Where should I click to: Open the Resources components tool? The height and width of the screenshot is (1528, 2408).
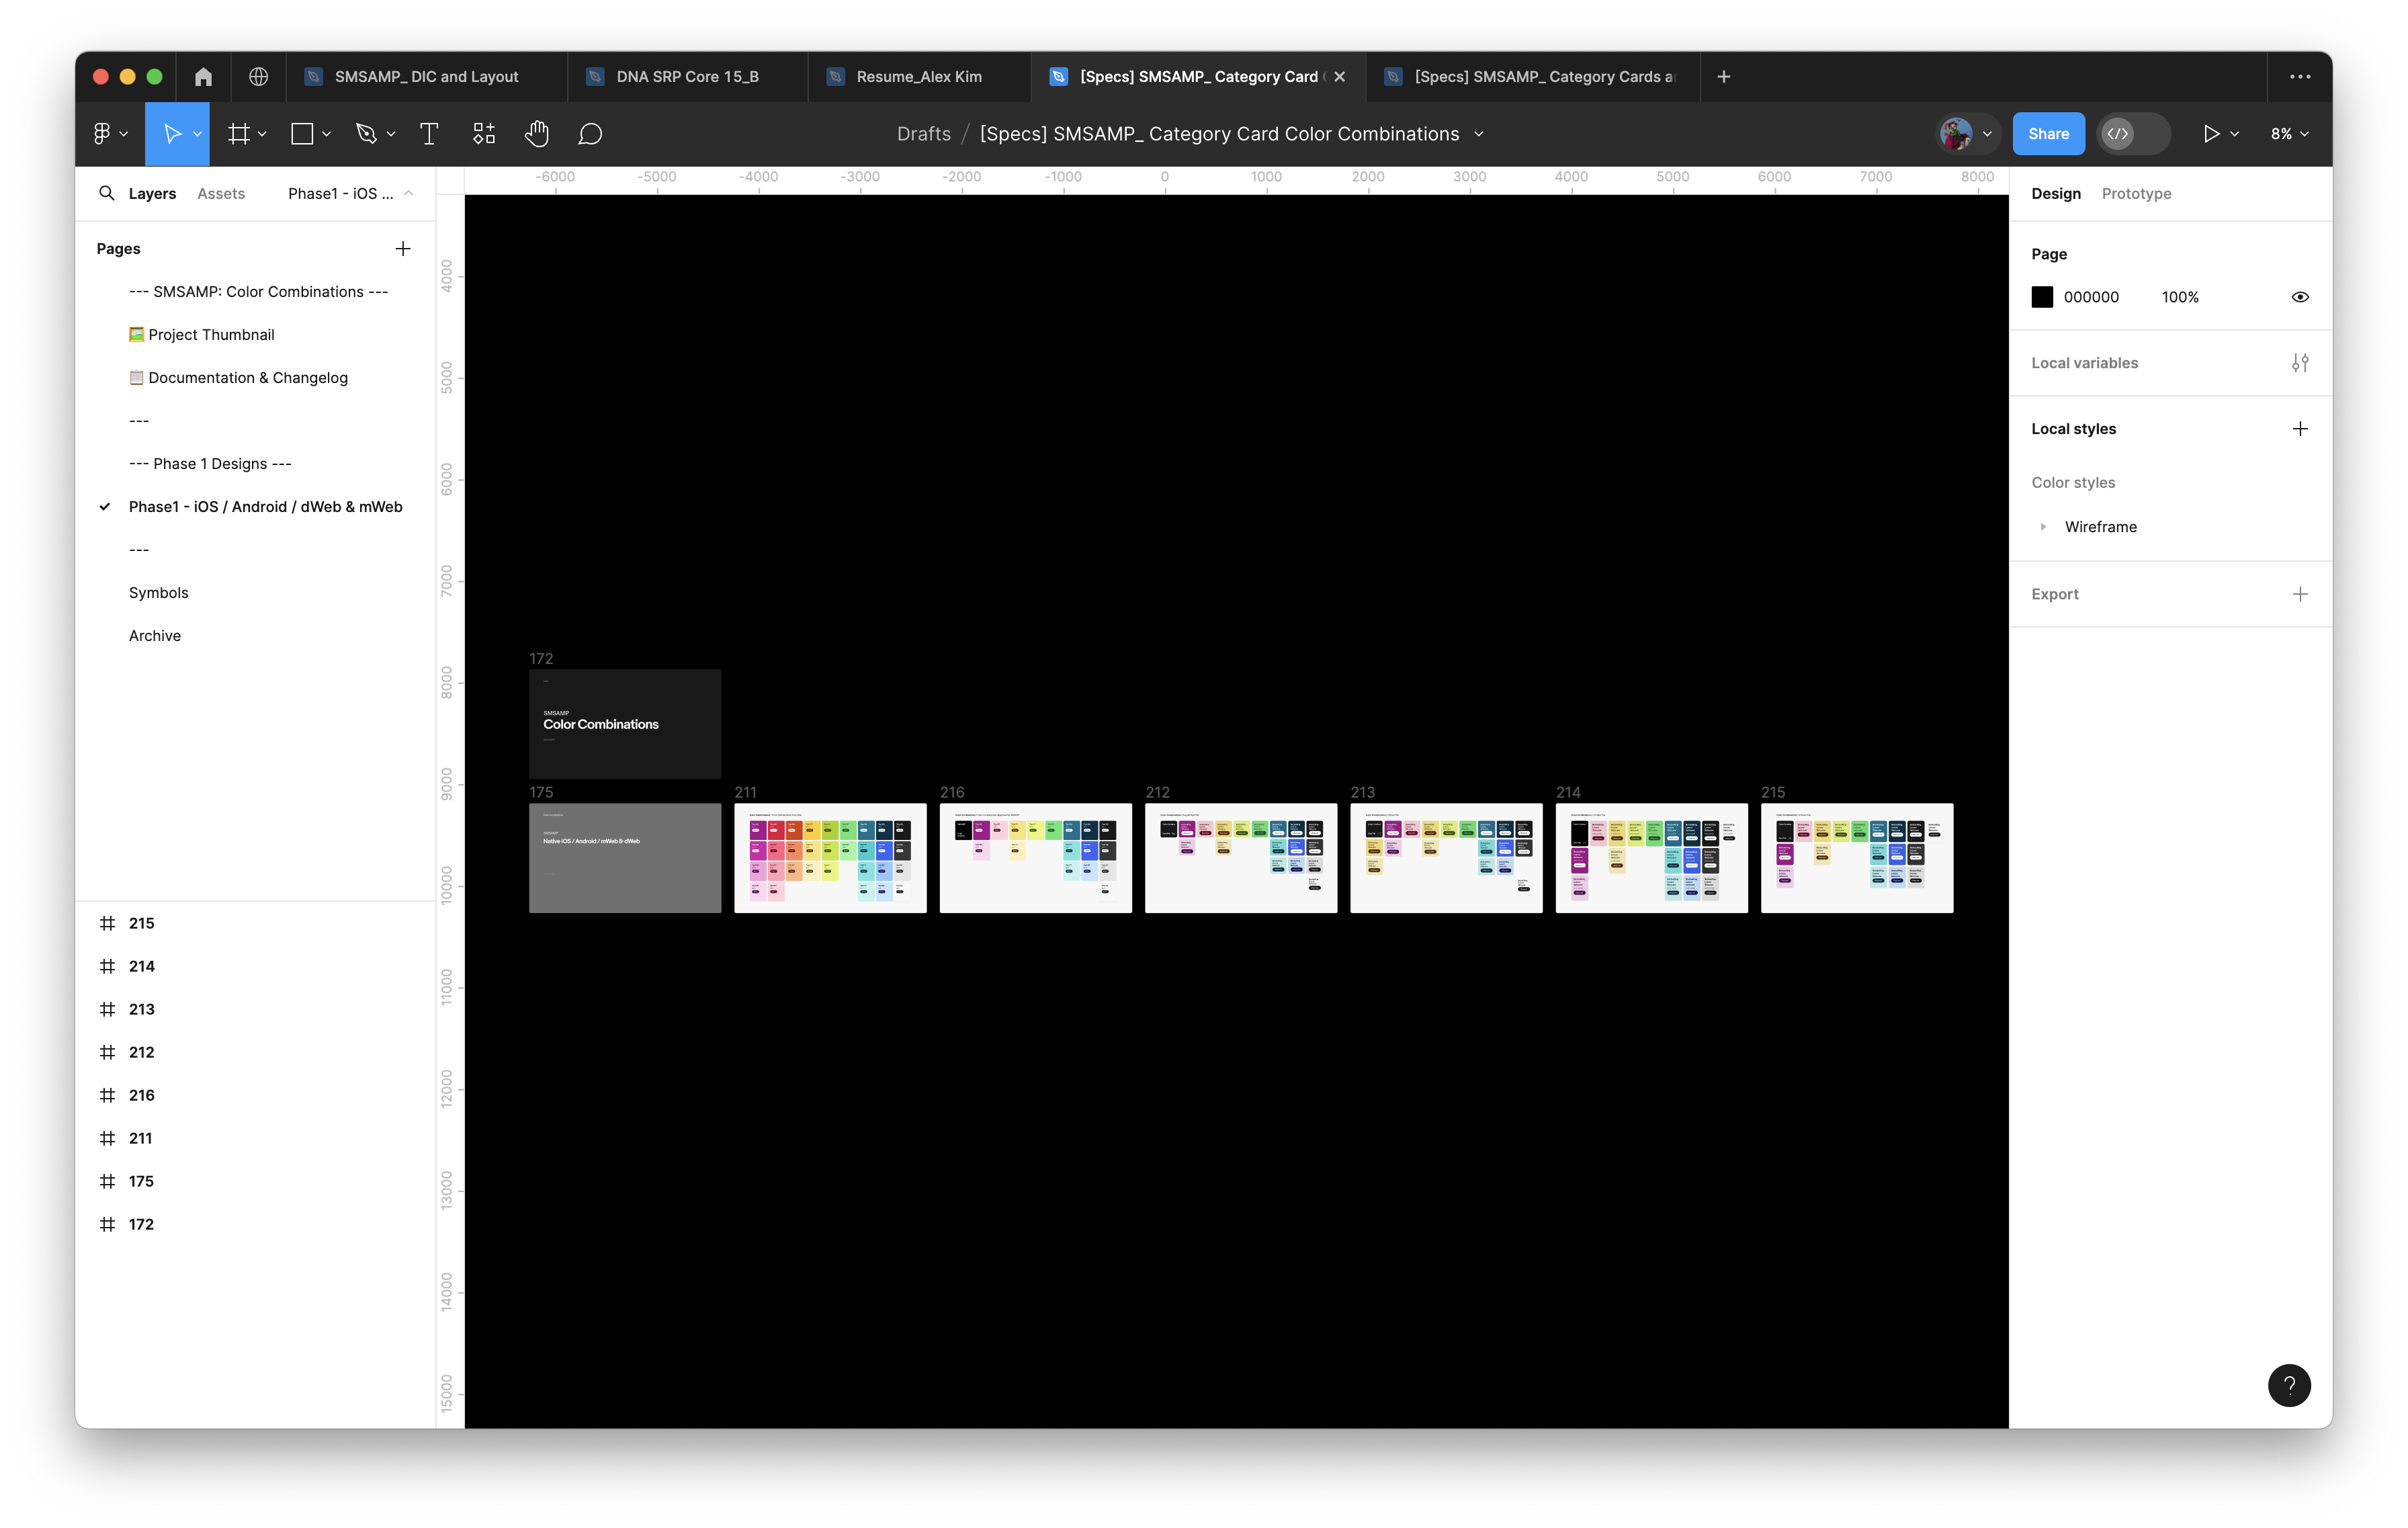coord(484,134)
